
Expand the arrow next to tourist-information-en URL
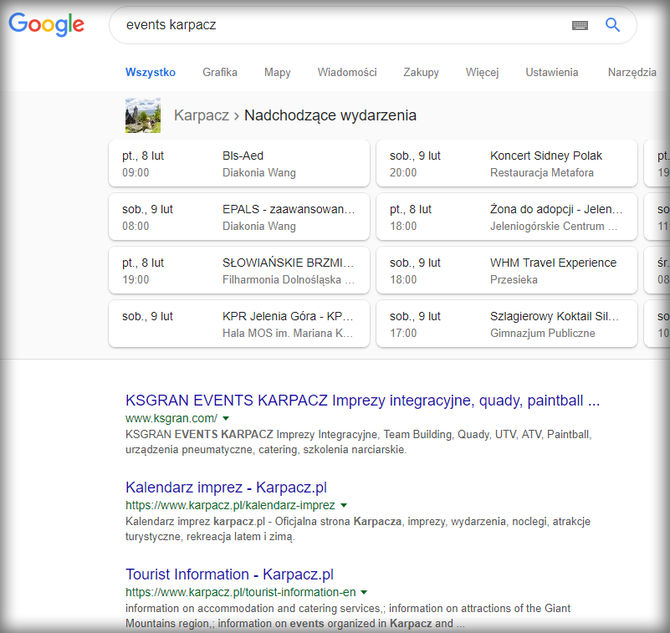pyautogui.click(x=364, y=592)
